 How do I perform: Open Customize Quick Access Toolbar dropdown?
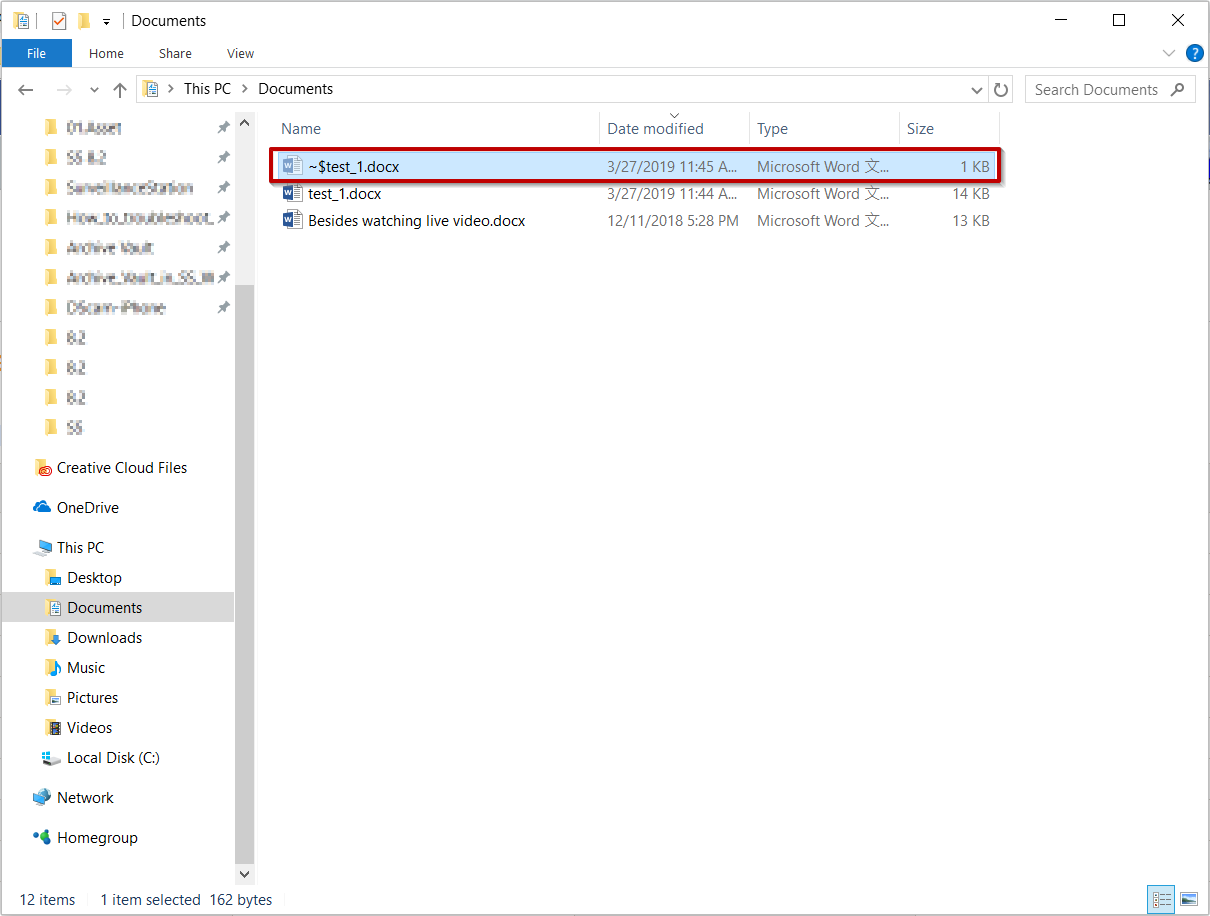[106, 21]
